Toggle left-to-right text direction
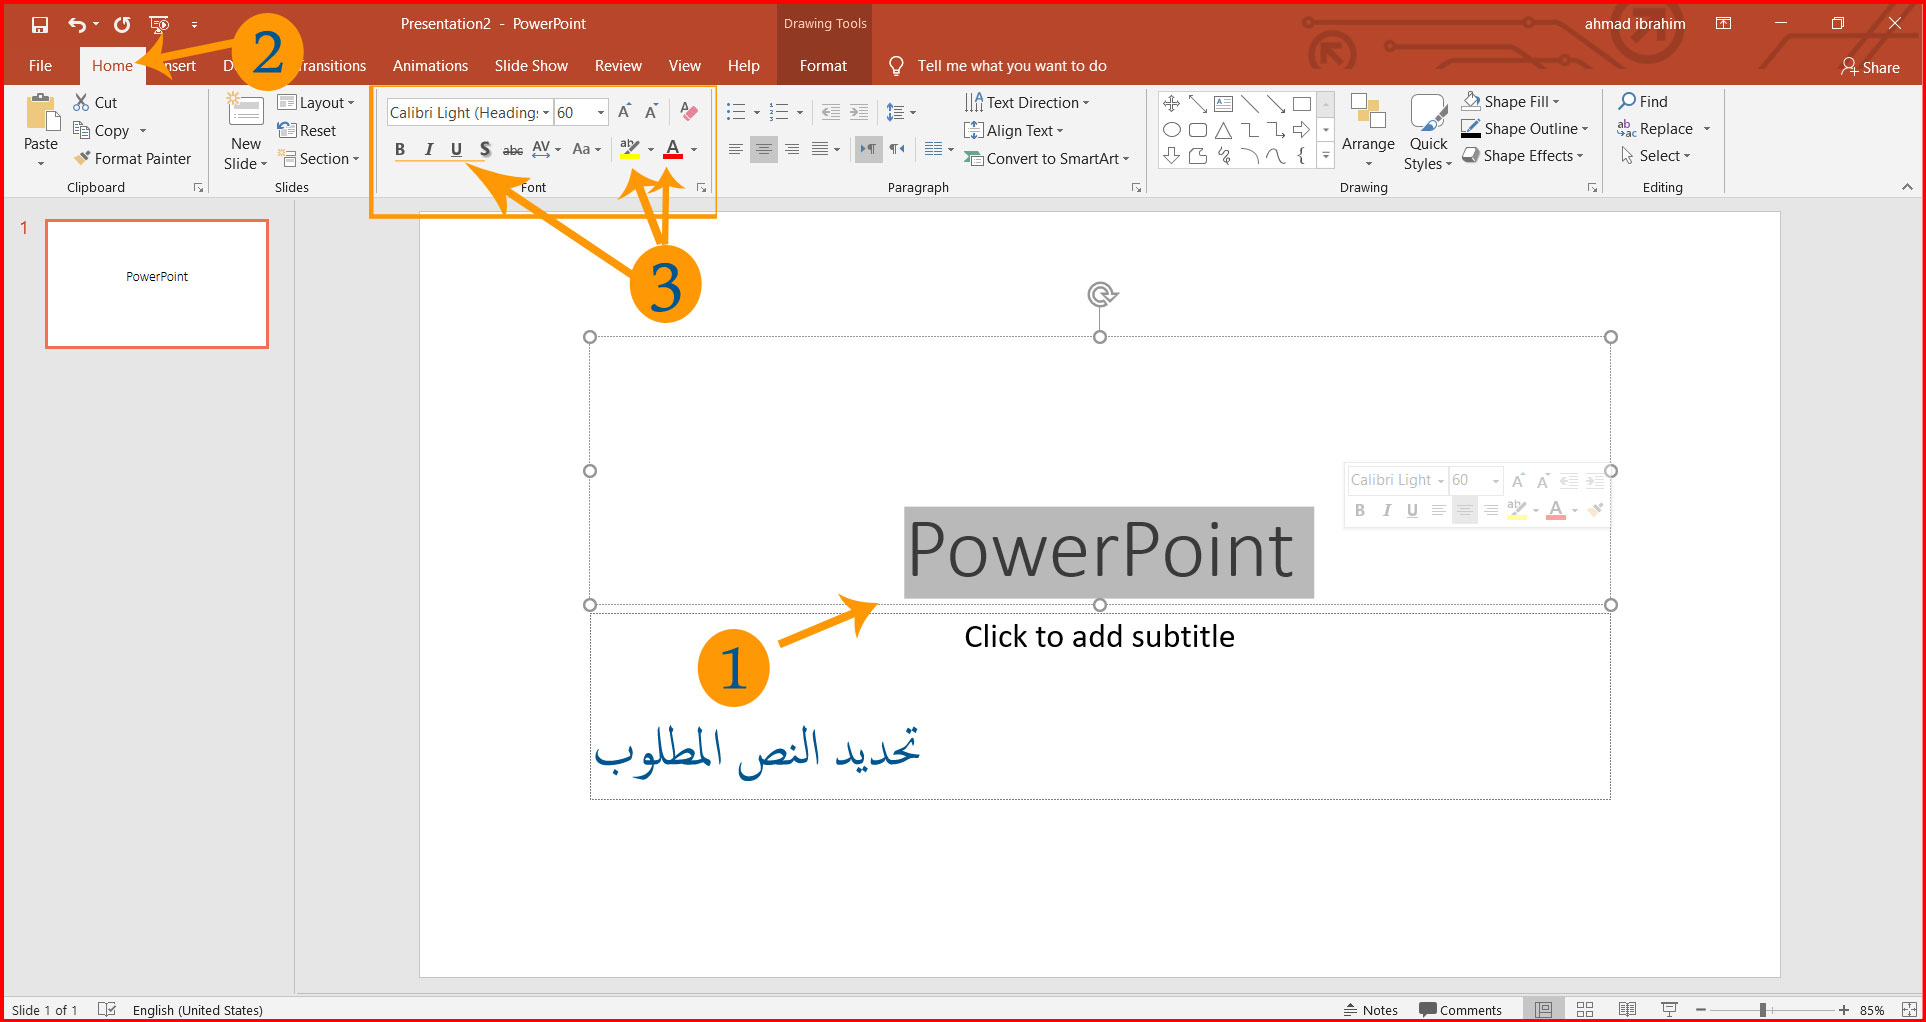 [x=868, y=149]
